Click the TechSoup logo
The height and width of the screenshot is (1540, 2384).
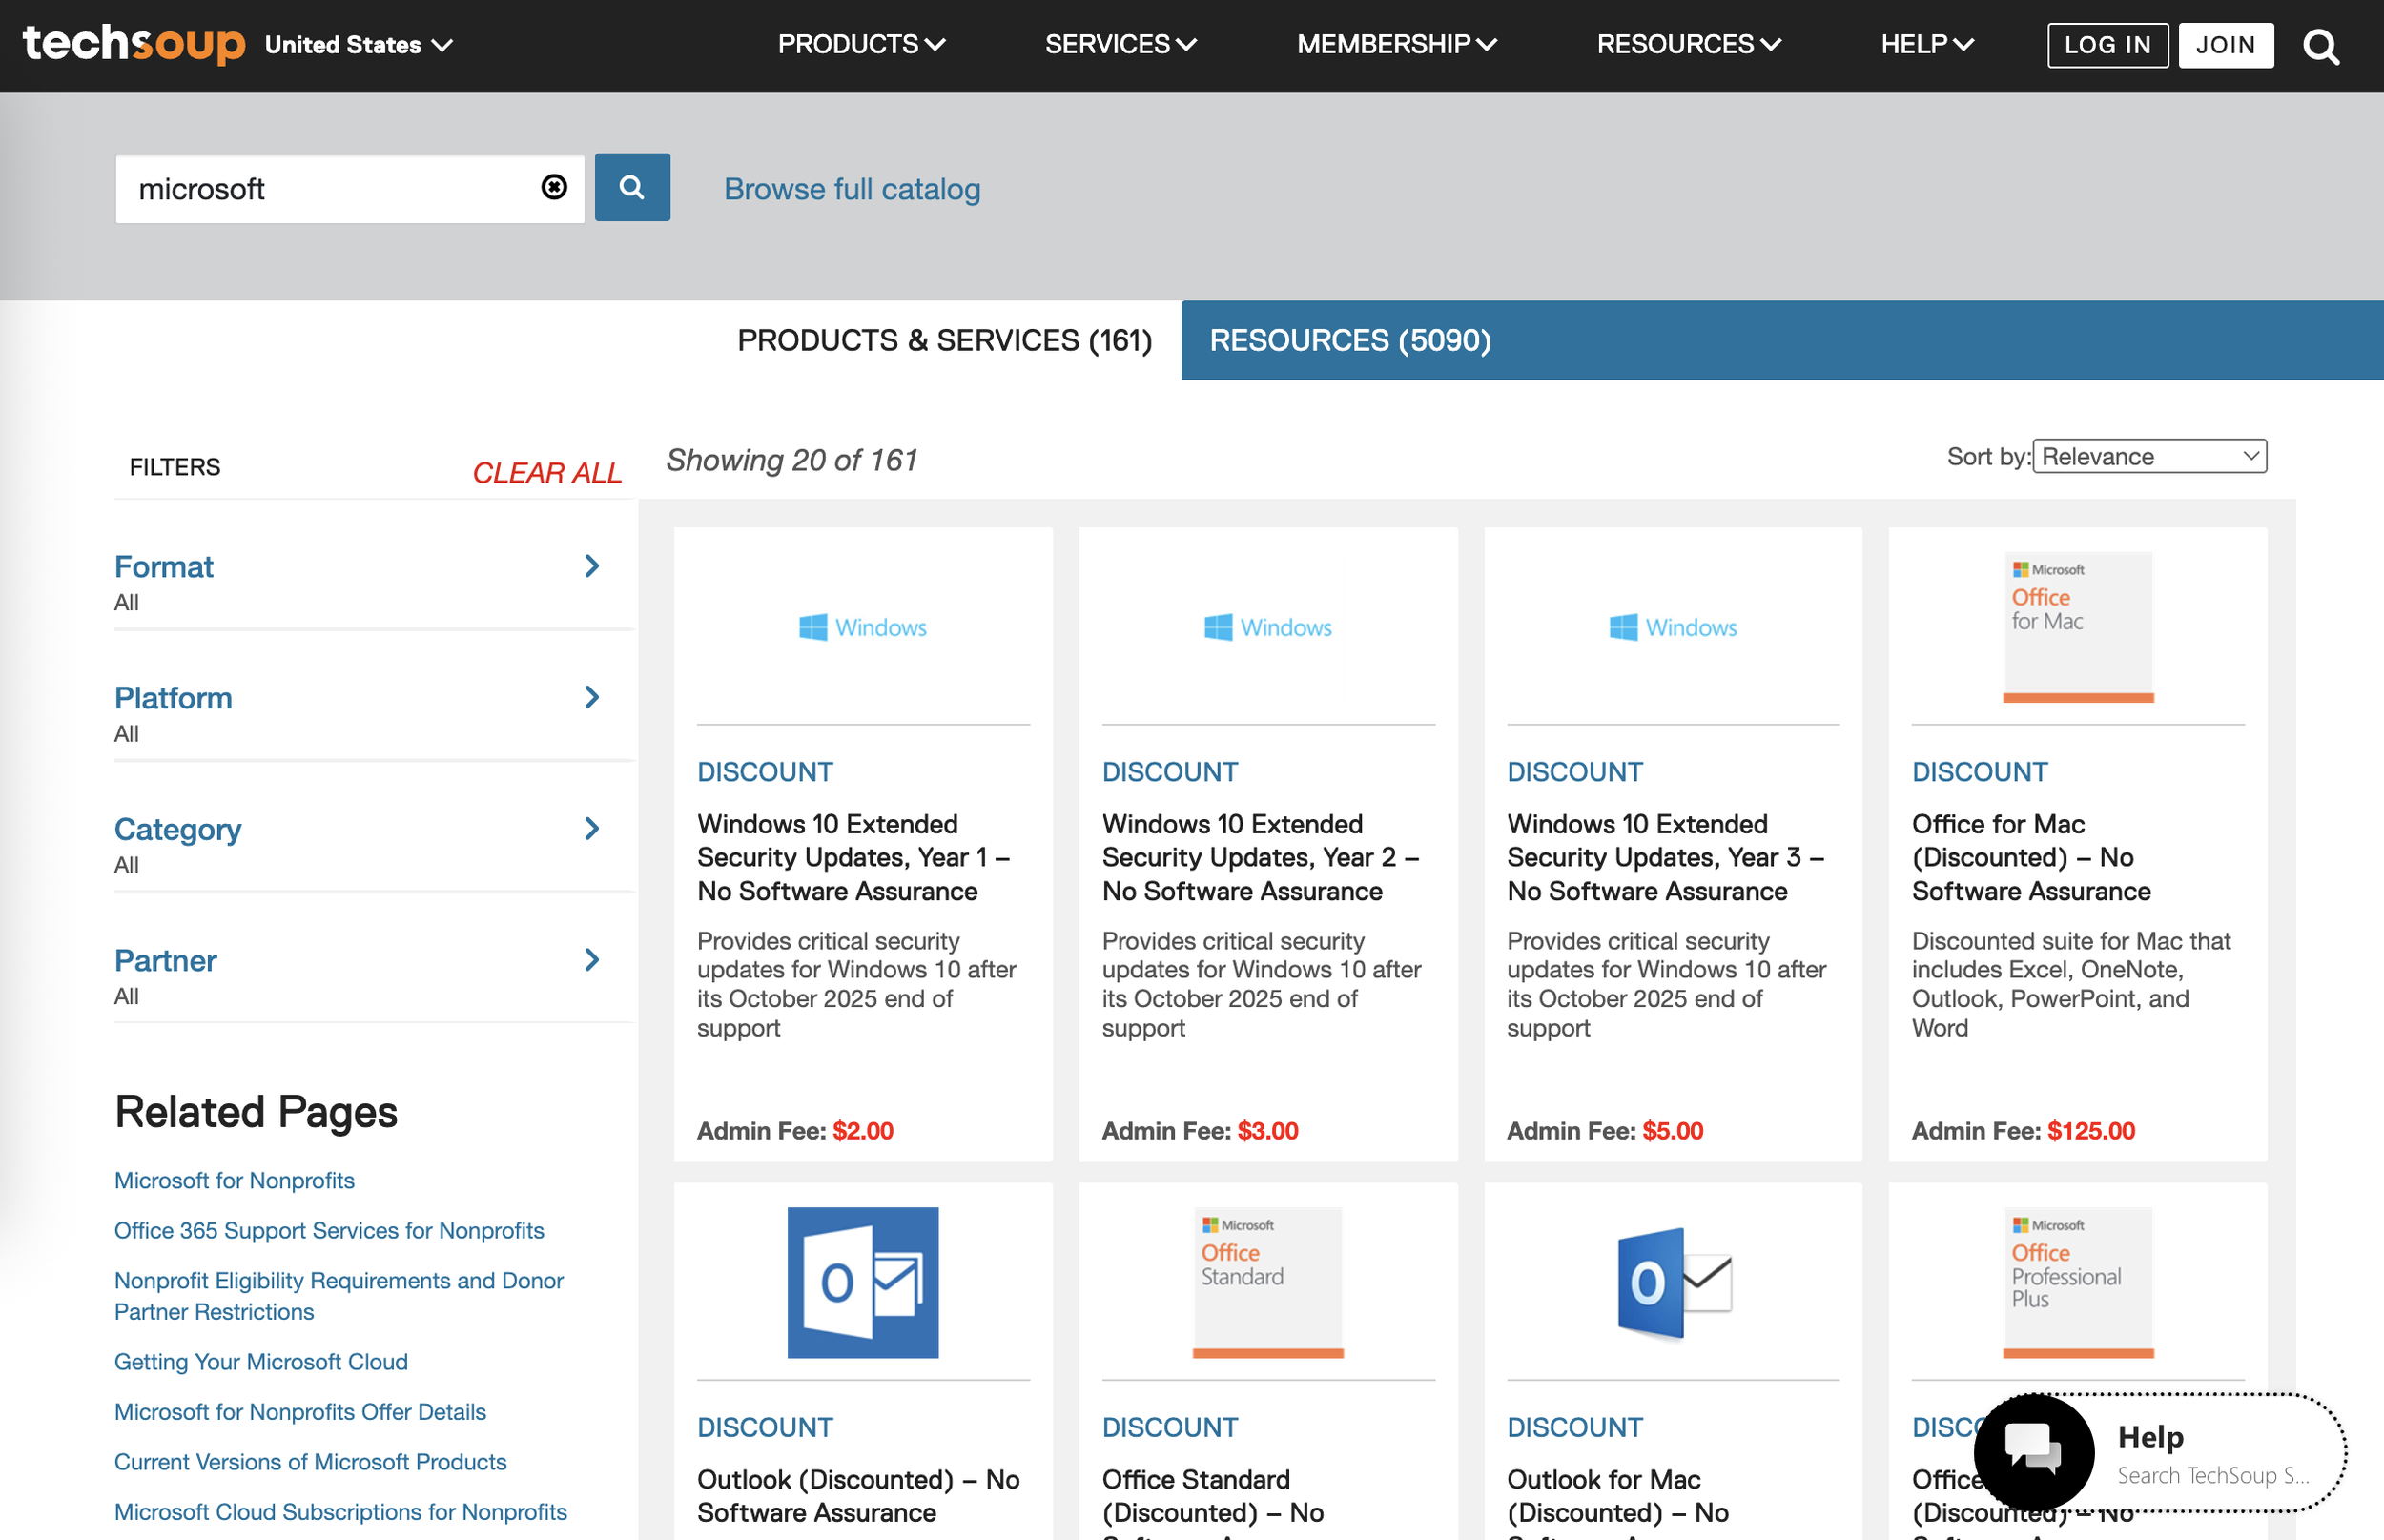[134, 44]
